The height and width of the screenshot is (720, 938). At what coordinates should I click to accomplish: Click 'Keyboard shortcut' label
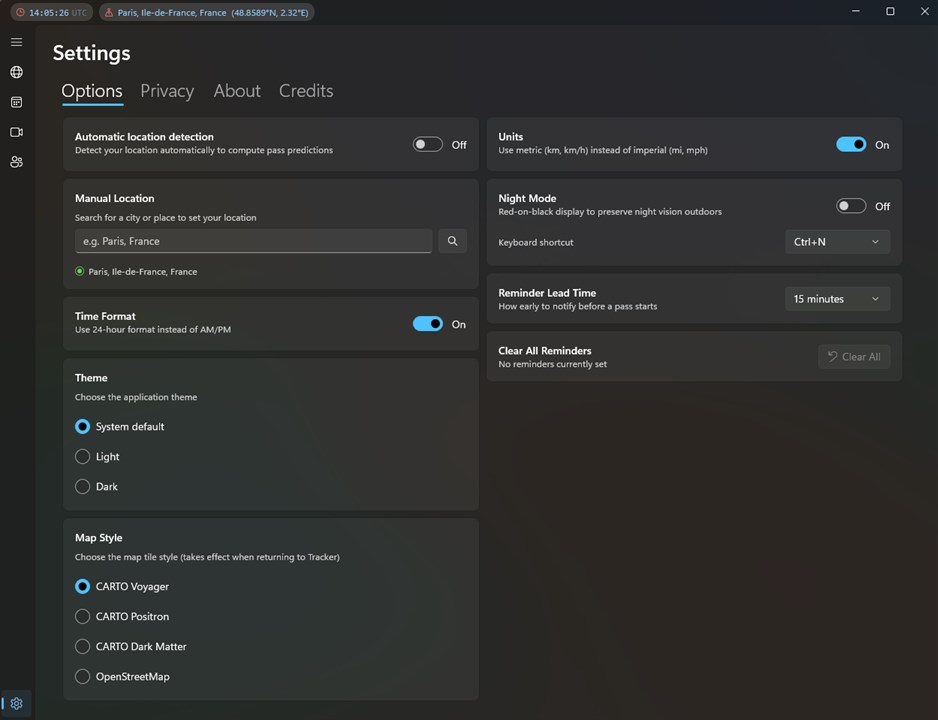(535, 242)
